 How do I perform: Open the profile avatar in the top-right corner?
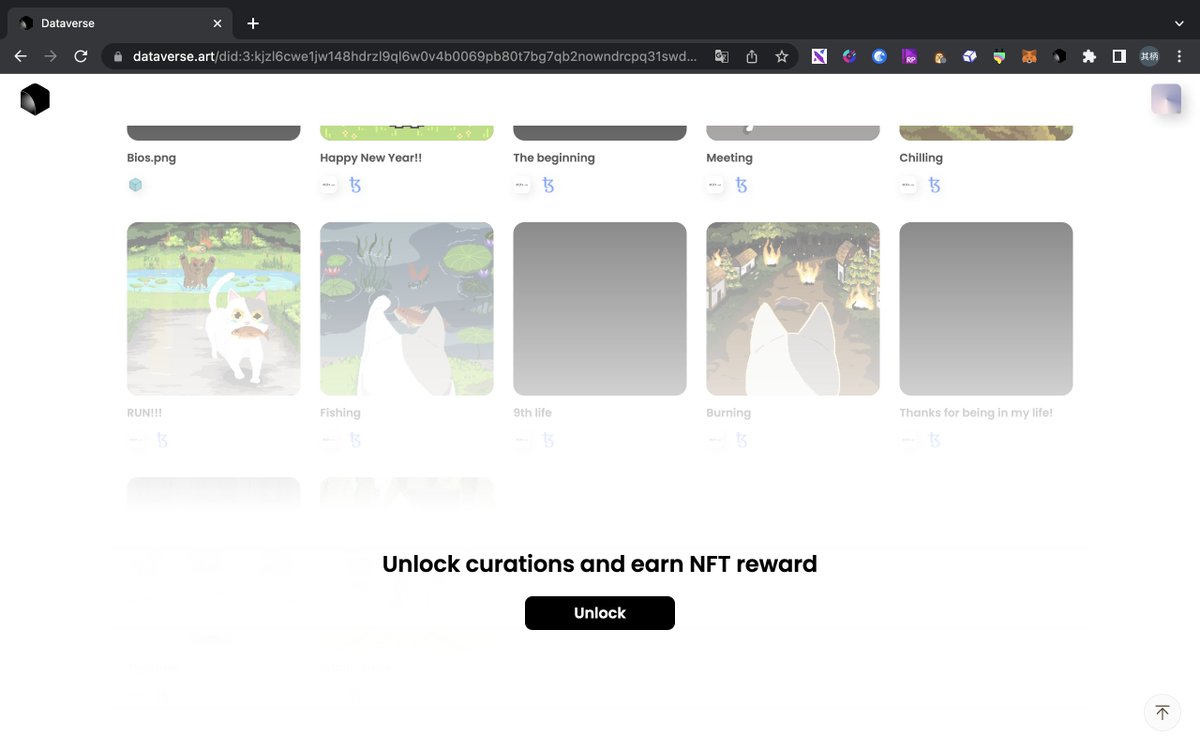[1164, 99]
